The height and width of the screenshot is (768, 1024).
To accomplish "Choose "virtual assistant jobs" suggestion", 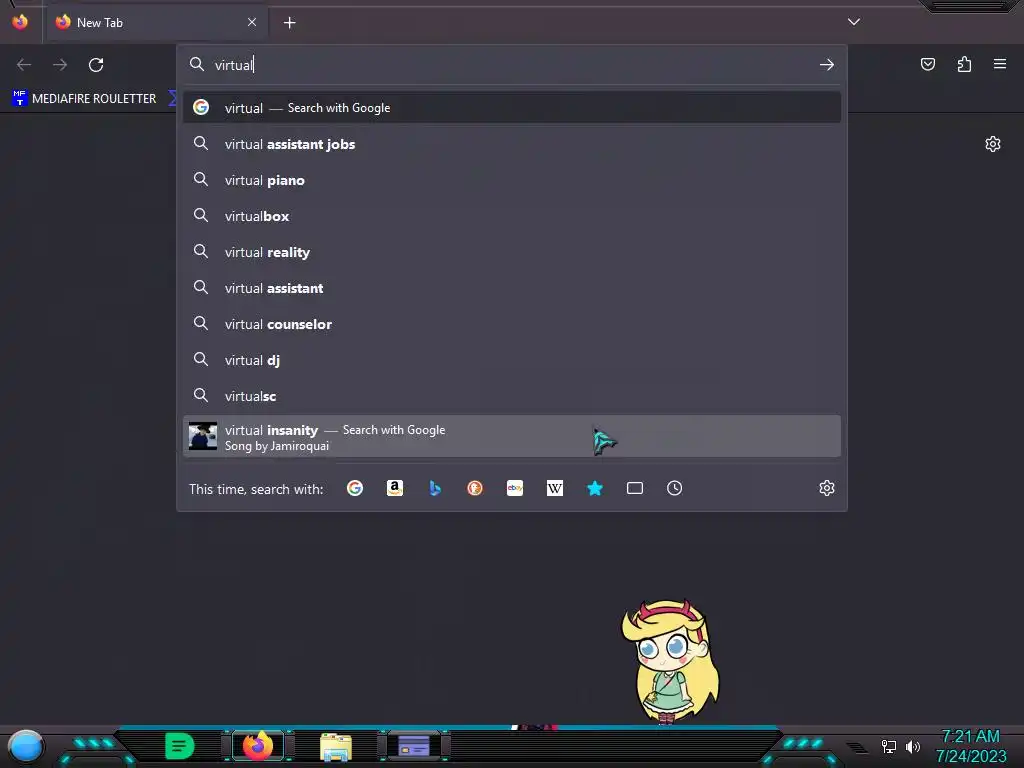I will click(512, 144).
